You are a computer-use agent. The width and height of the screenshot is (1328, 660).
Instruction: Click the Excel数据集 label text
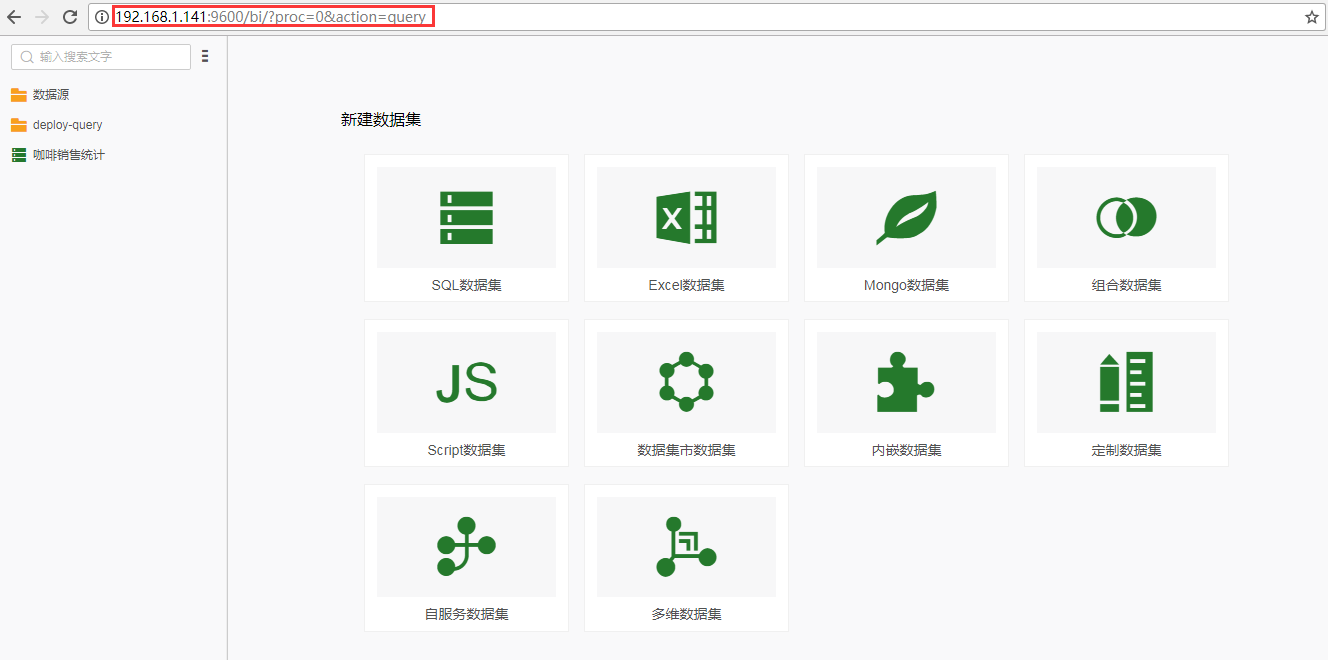pos(686,285)
